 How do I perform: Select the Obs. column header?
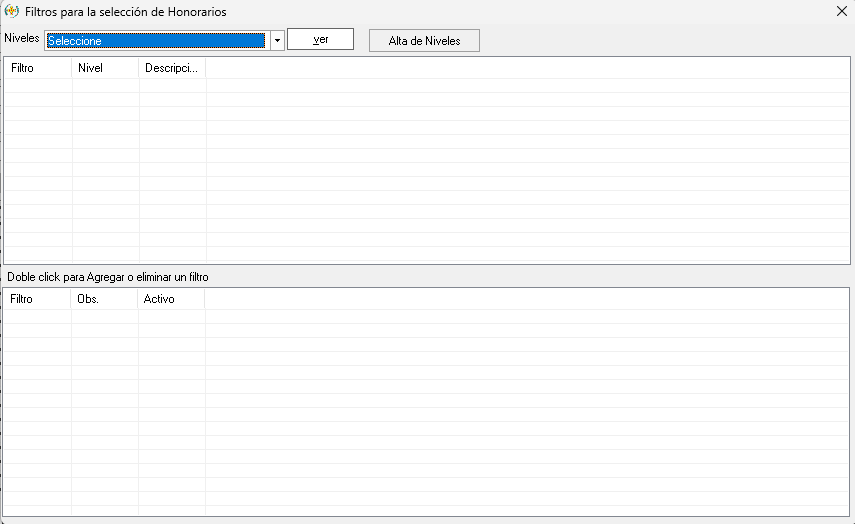104,299
